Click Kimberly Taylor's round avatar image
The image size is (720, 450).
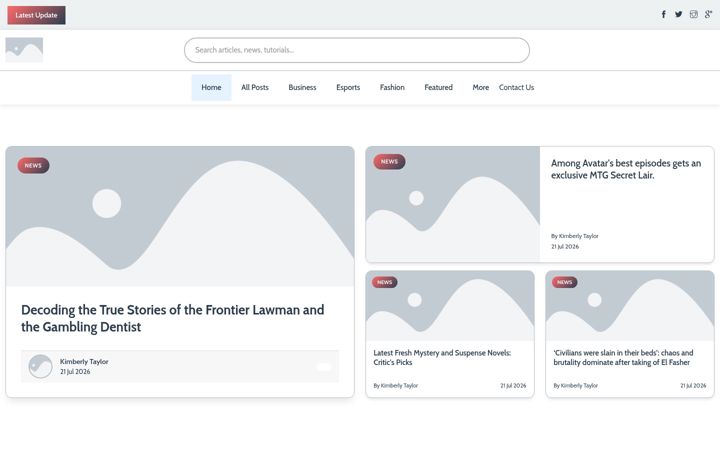click(x=40, y=366)
